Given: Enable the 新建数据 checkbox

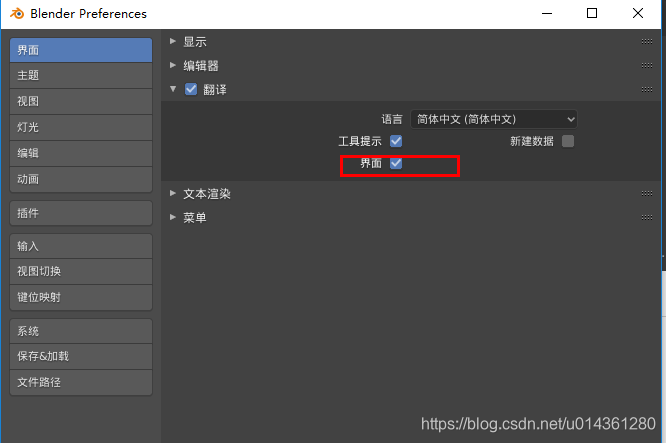Looking at the screenshot, I should [568, 141].
